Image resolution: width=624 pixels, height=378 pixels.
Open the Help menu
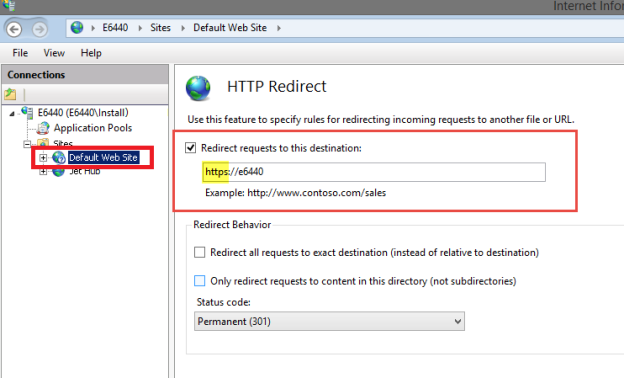pyautogui.click(x=91, y=53)
